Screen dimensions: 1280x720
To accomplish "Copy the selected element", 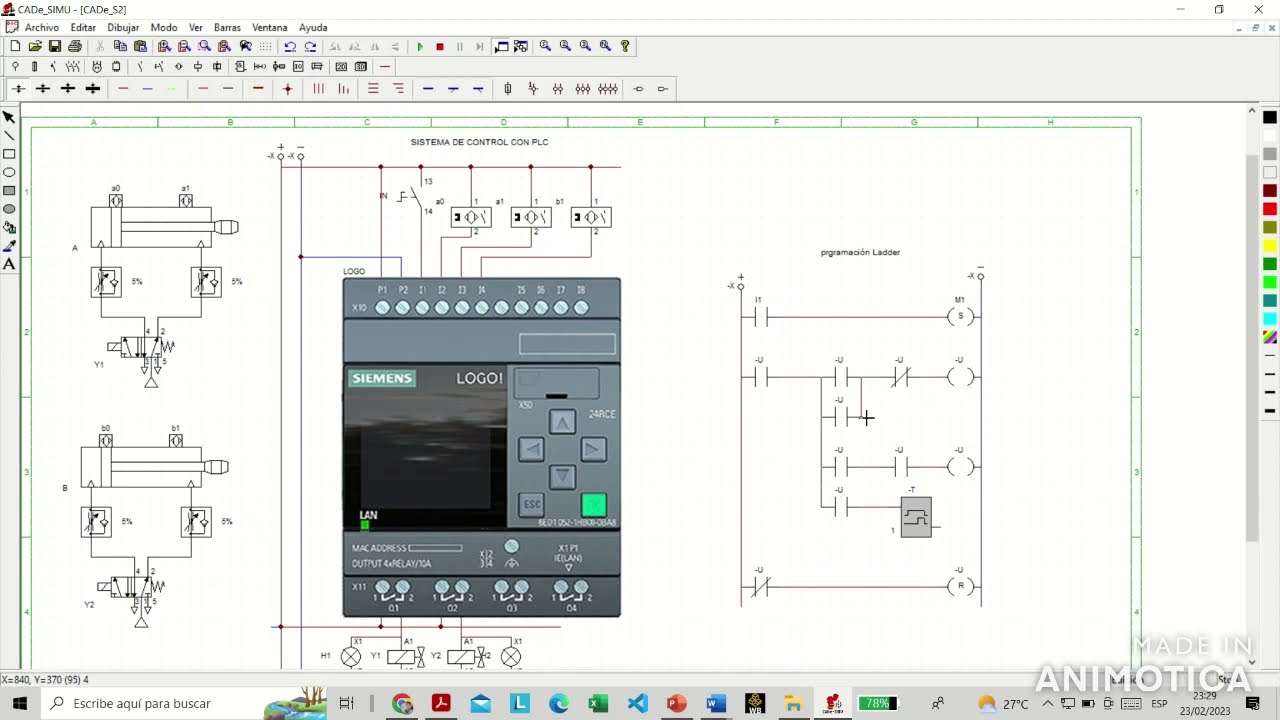I will pos(120,46).
